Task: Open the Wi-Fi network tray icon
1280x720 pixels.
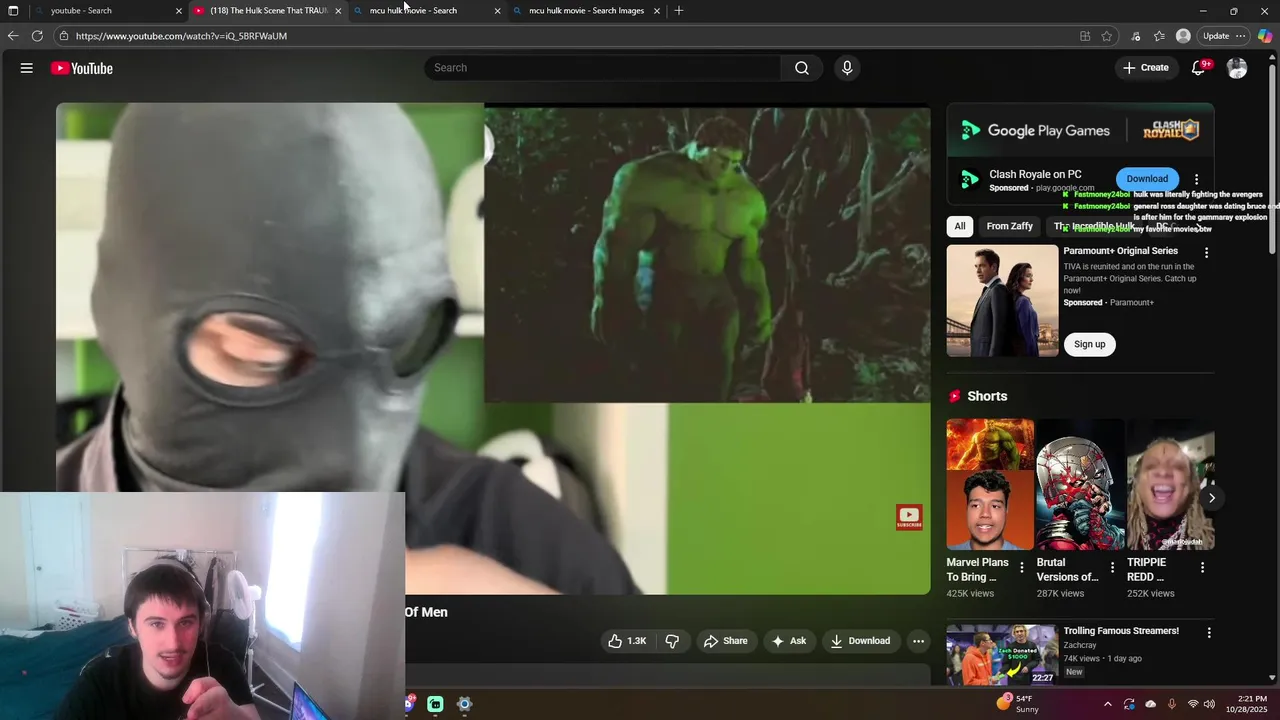Action: coord(1193,704)
